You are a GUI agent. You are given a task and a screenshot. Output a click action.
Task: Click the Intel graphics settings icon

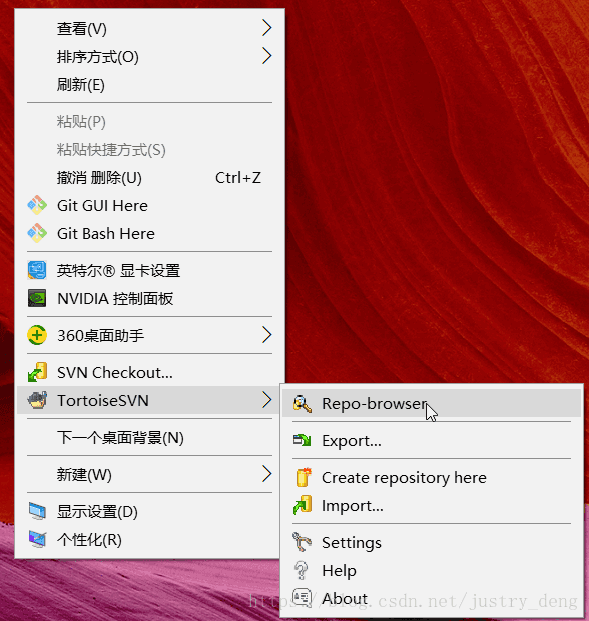tap(37, 270)
